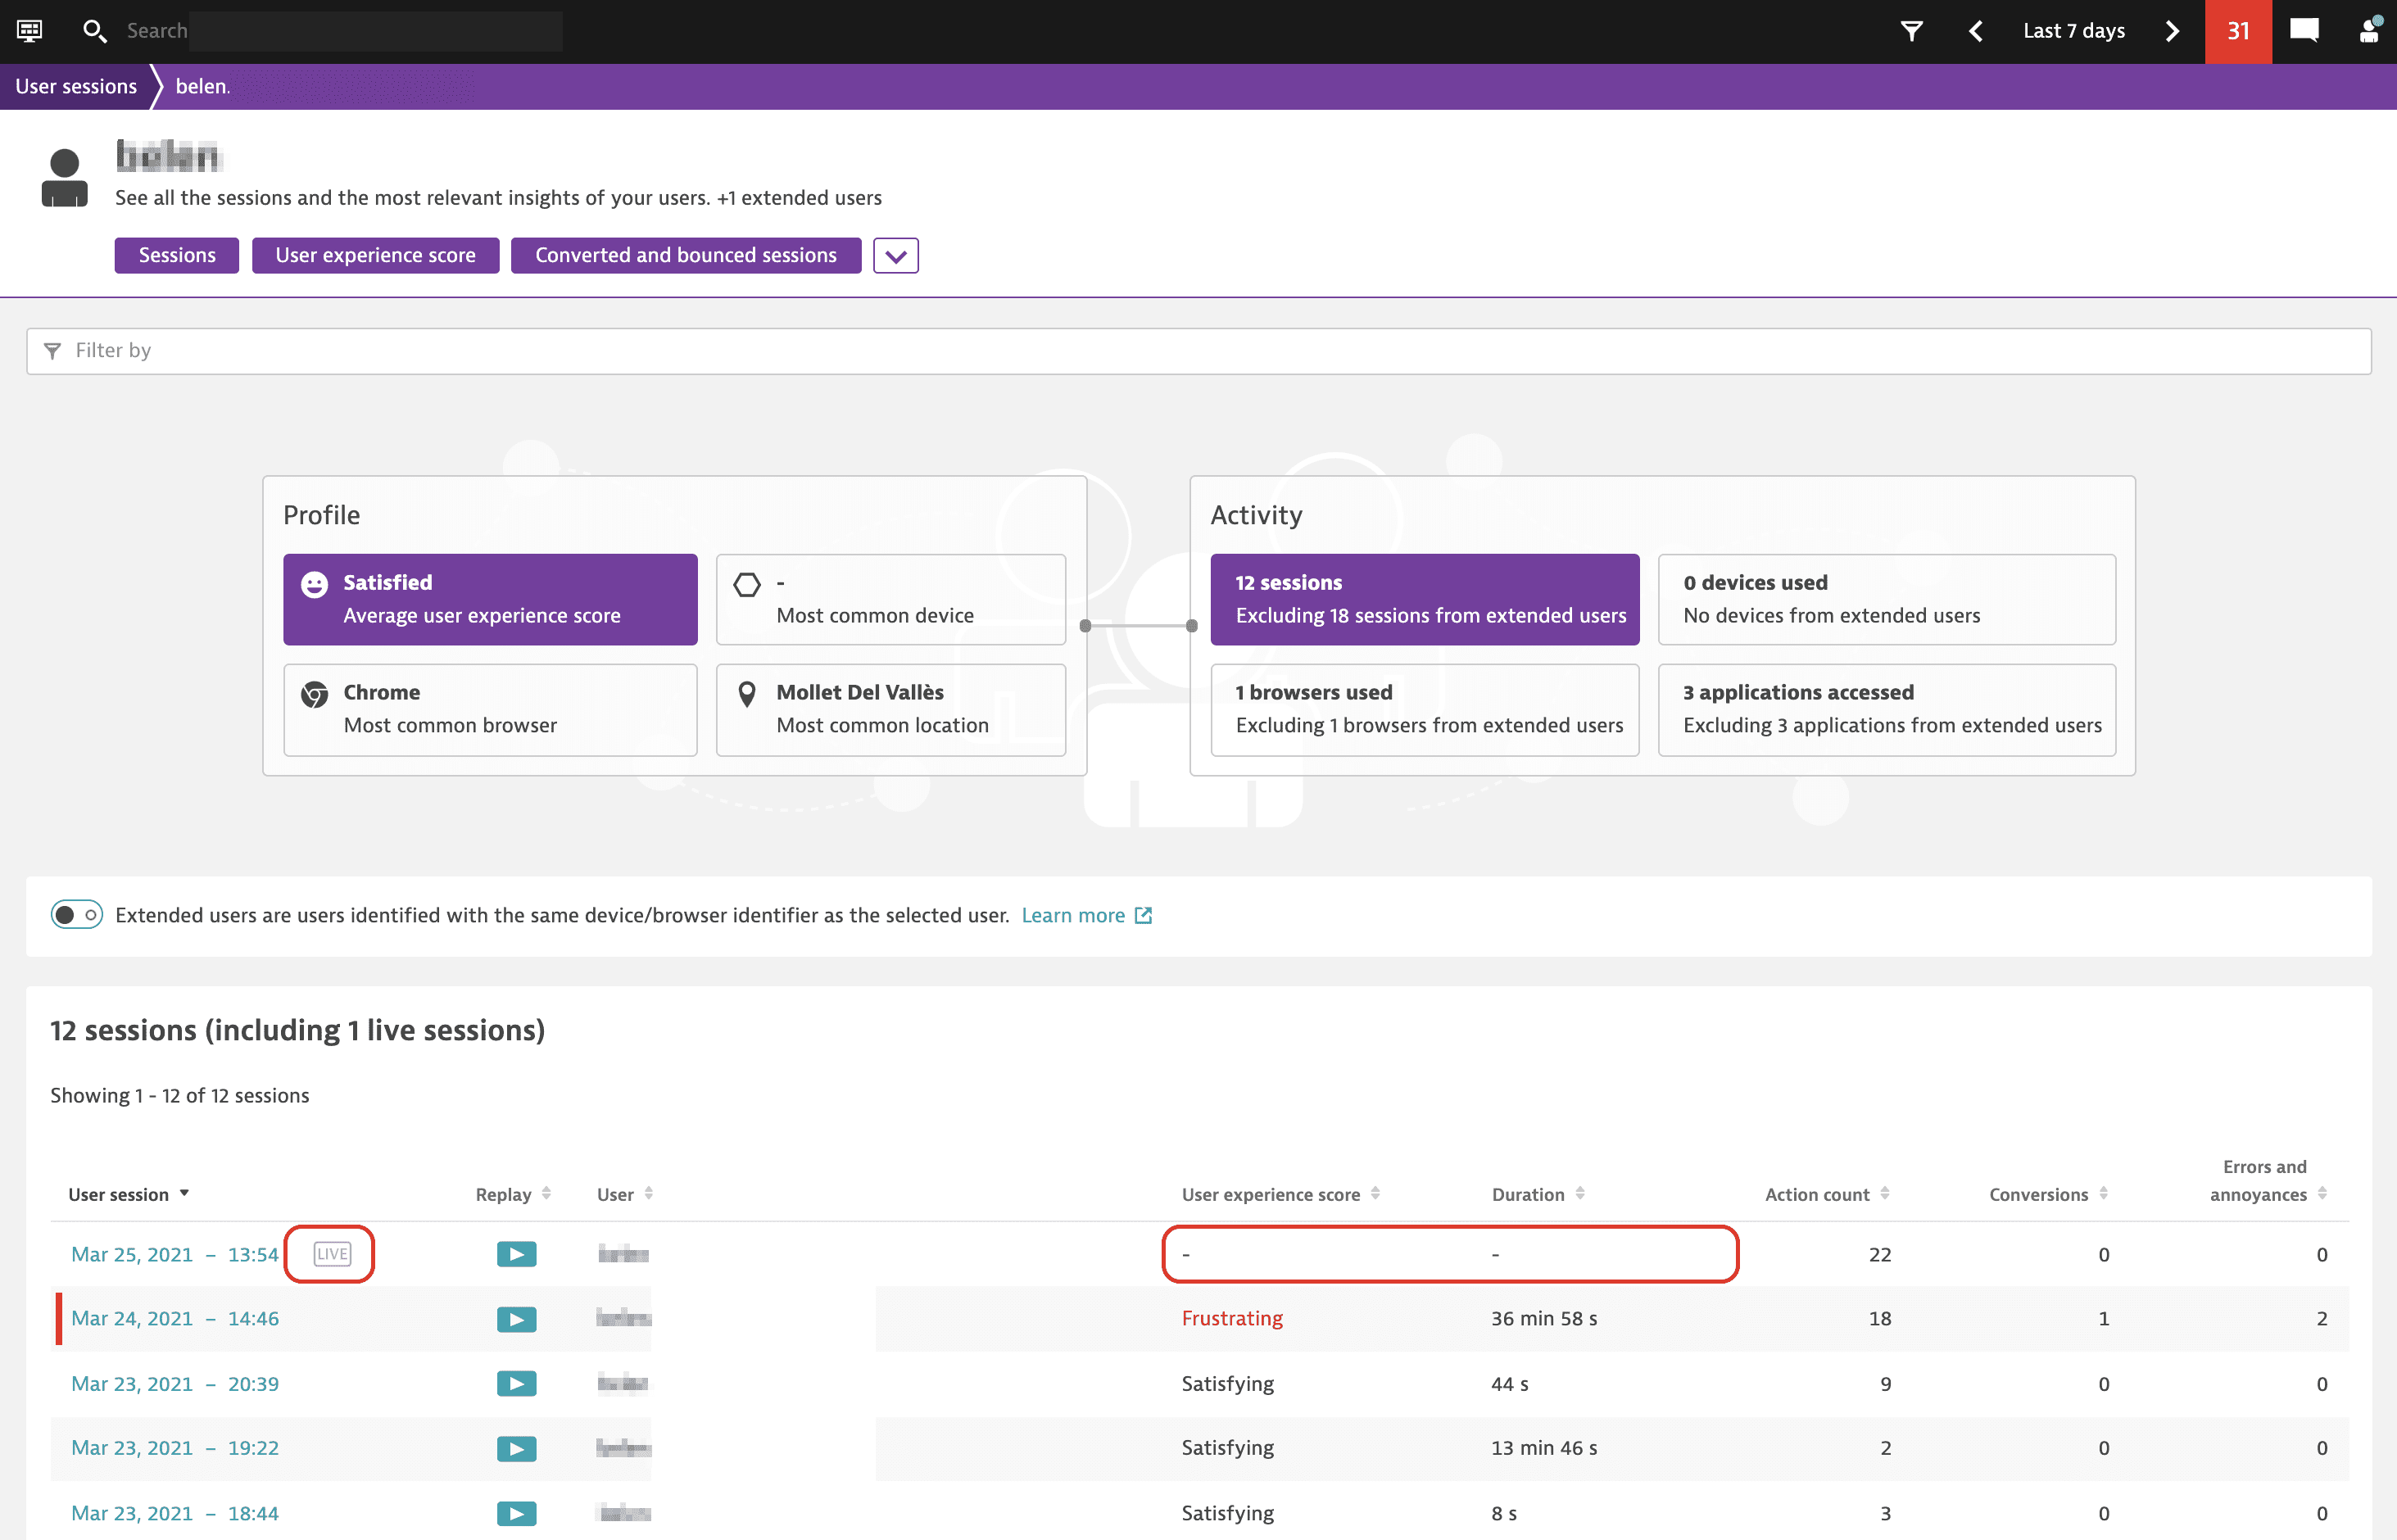Click the replay icon for Mar 23 20:39 session

[x=515, y=1383]
